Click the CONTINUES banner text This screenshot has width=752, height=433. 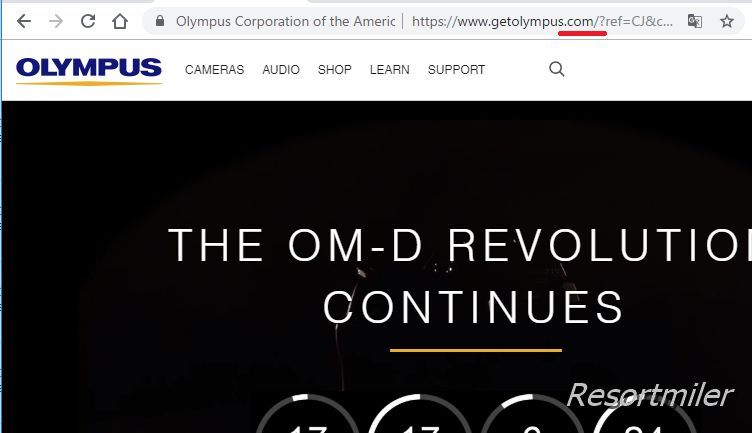click(474, 307)
